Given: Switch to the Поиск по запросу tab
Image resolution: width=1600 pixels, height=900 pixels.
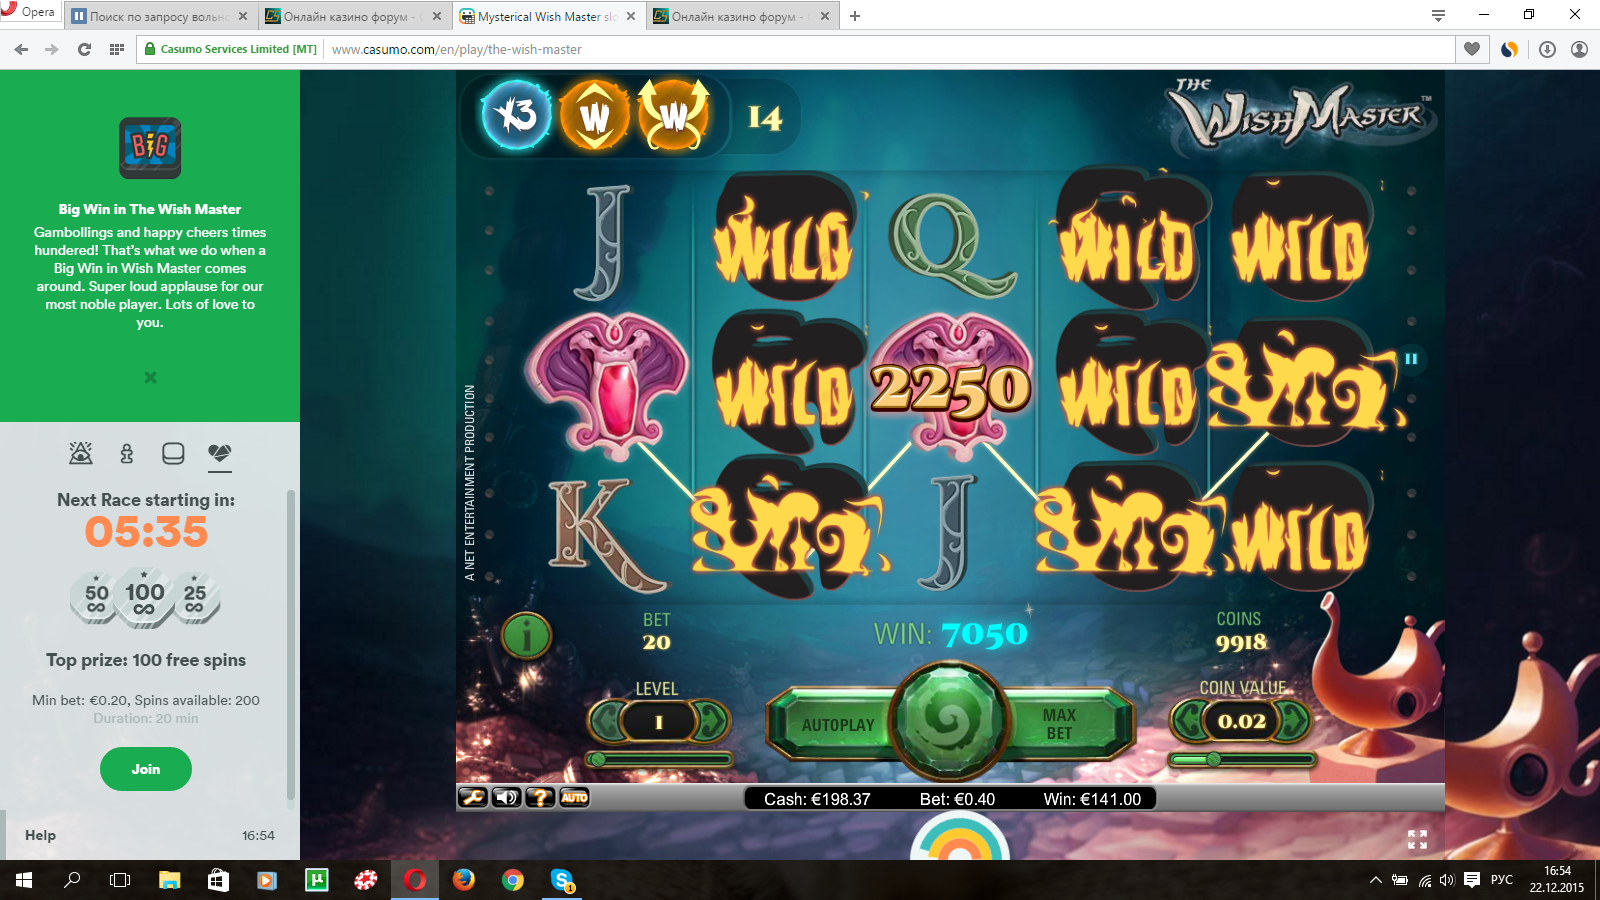Looking at the screenshot, I should click(160, 16).
